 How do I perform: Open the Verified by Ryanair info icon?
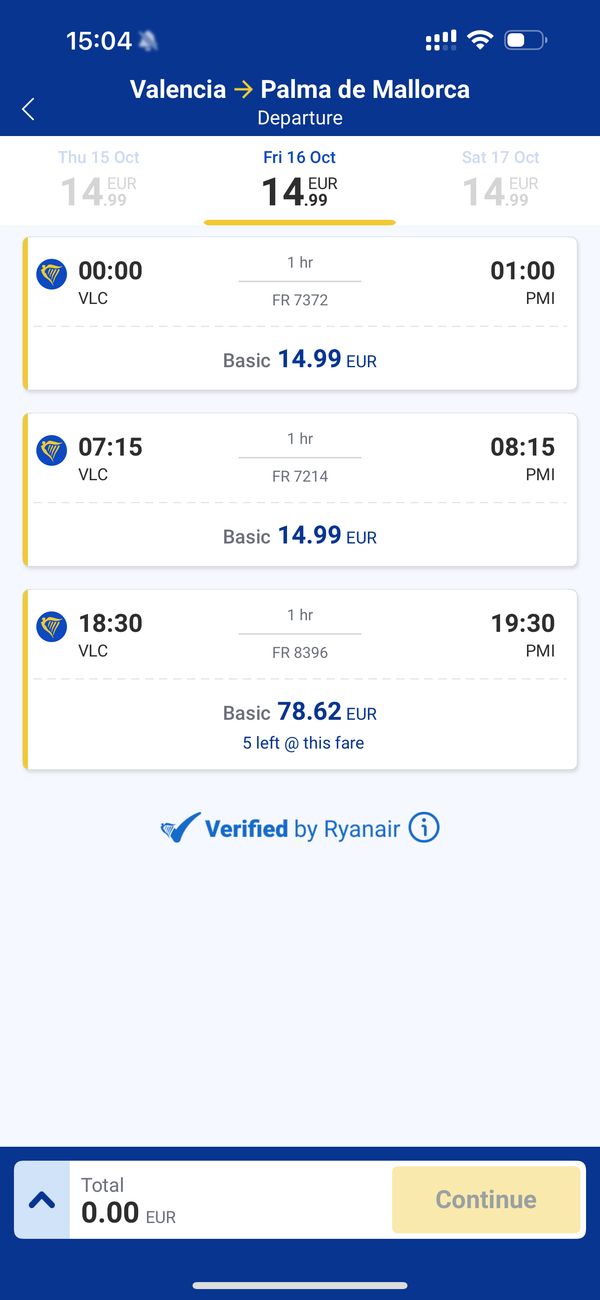point(424,828)
